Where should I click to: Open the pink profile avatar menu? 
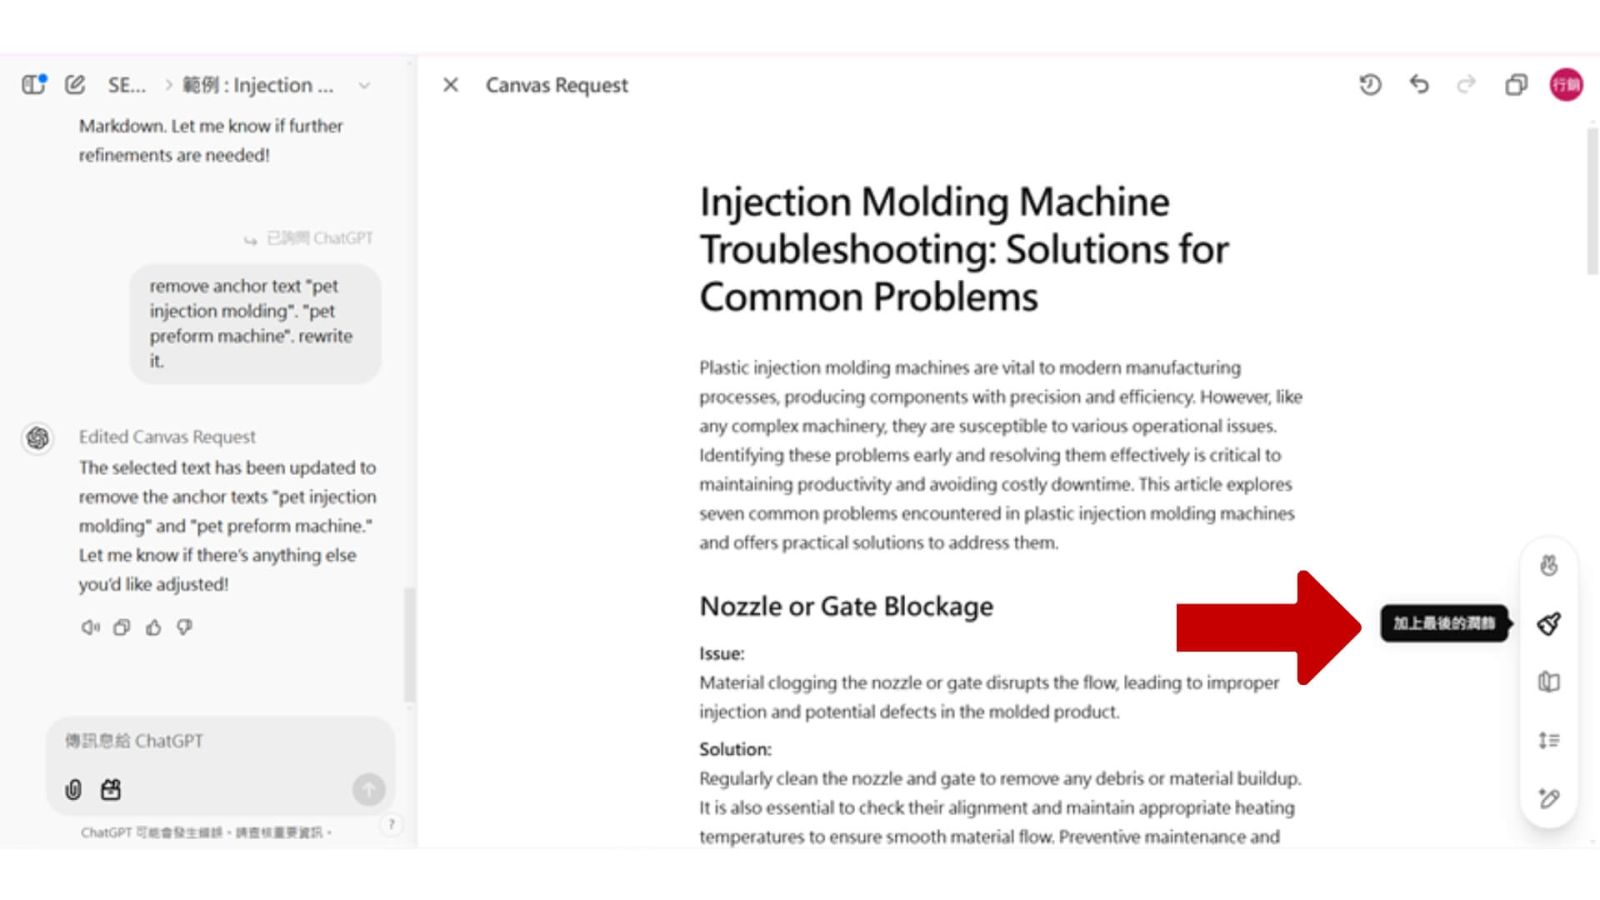click(x=1566, y=85)
